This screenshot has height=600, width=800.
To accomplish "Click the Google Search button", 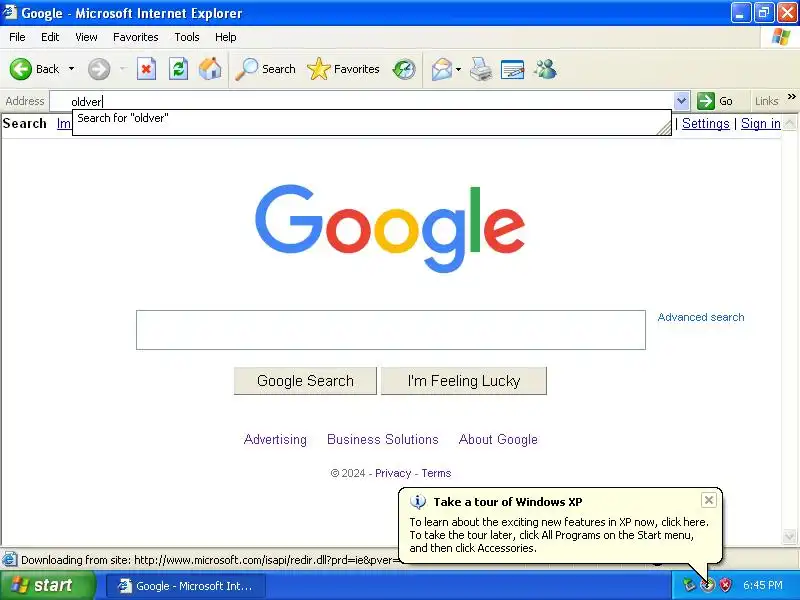I will coord(305,381).
